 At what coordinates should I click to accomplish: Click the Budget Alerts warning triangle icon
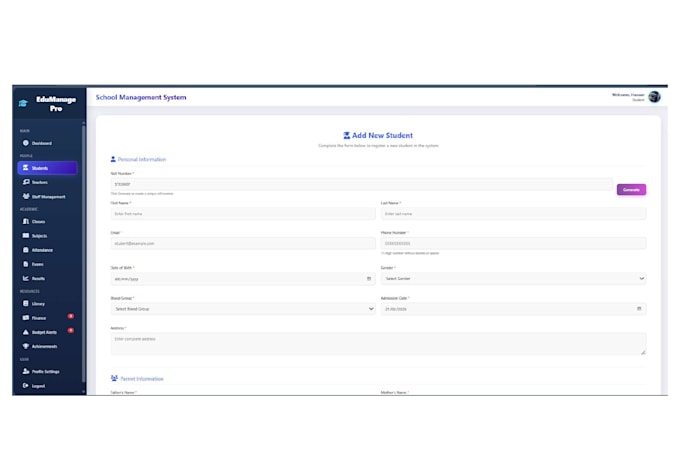pos(26,332)
